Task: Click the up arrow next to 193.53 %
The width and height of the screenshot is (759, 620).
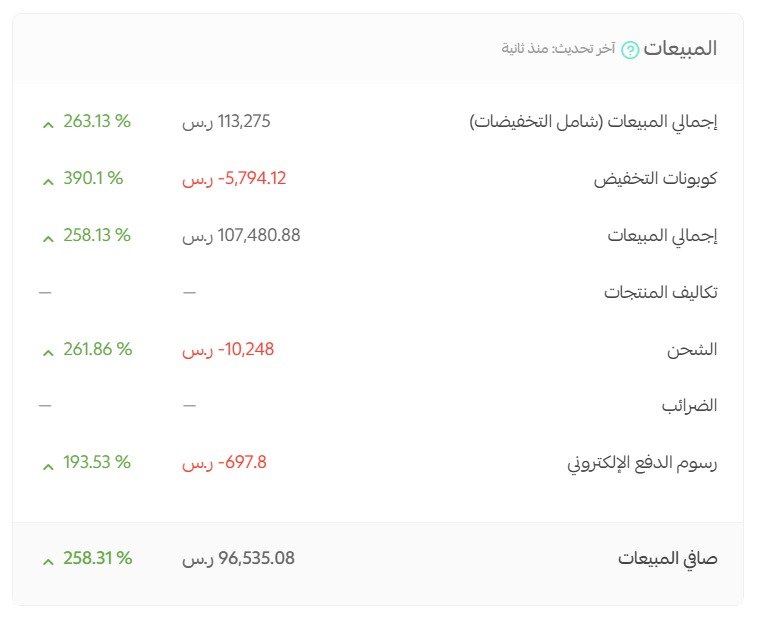Action: [x=46, y=465]
